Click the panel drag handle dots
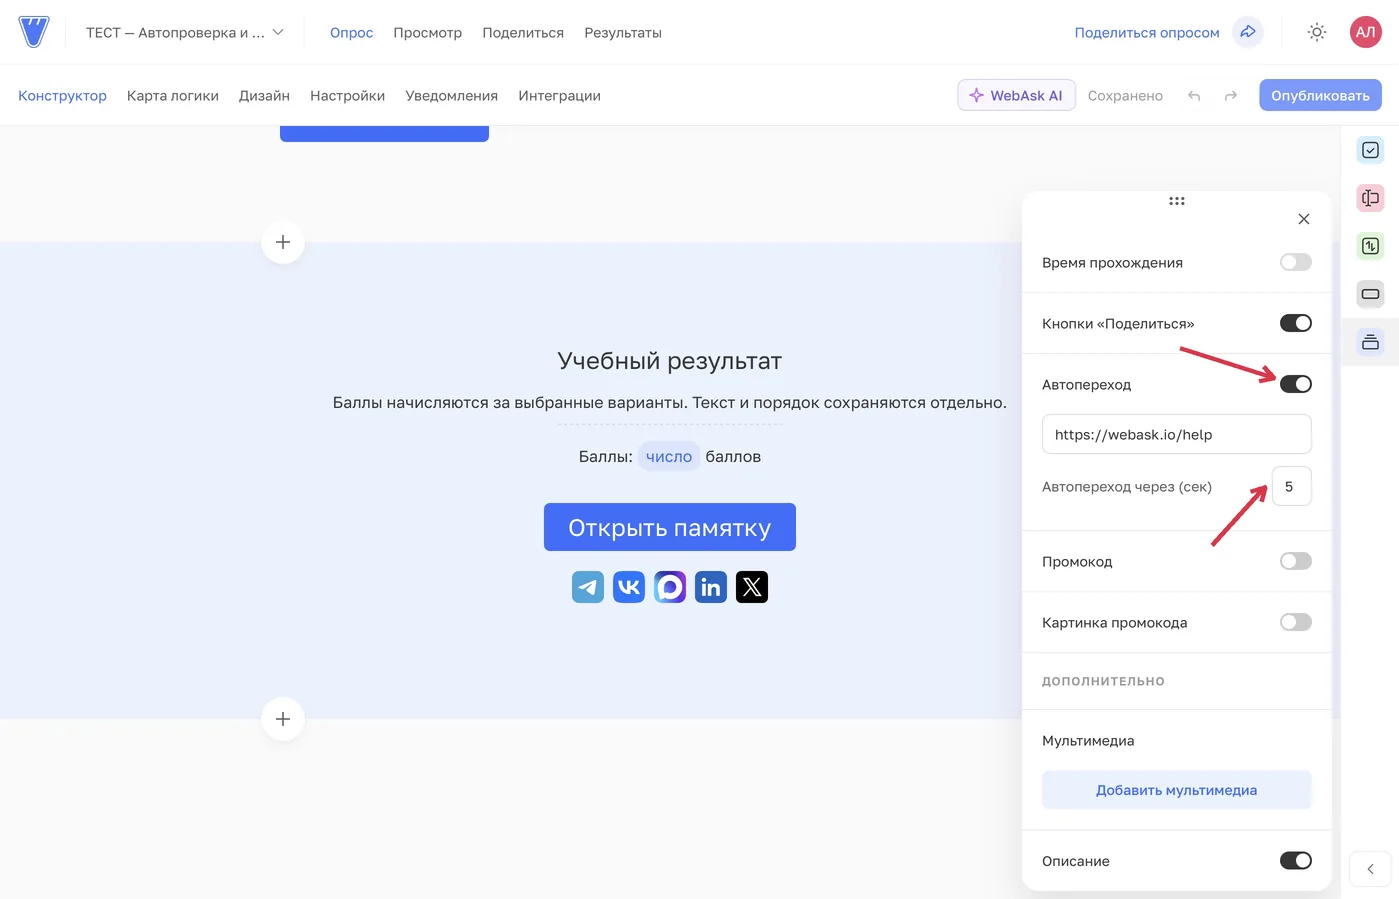 (x=1177, y=201)
